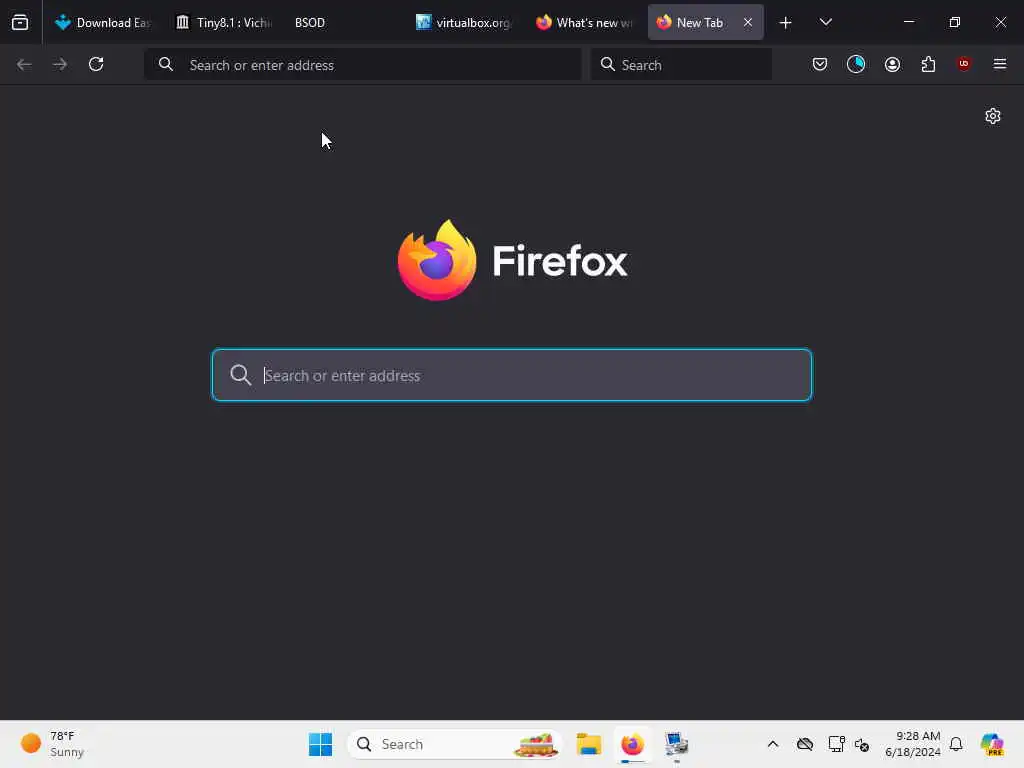The width and height of the screenshot is (1024, 768).
Task: Open the notifications bell
Action: point(956,744)
